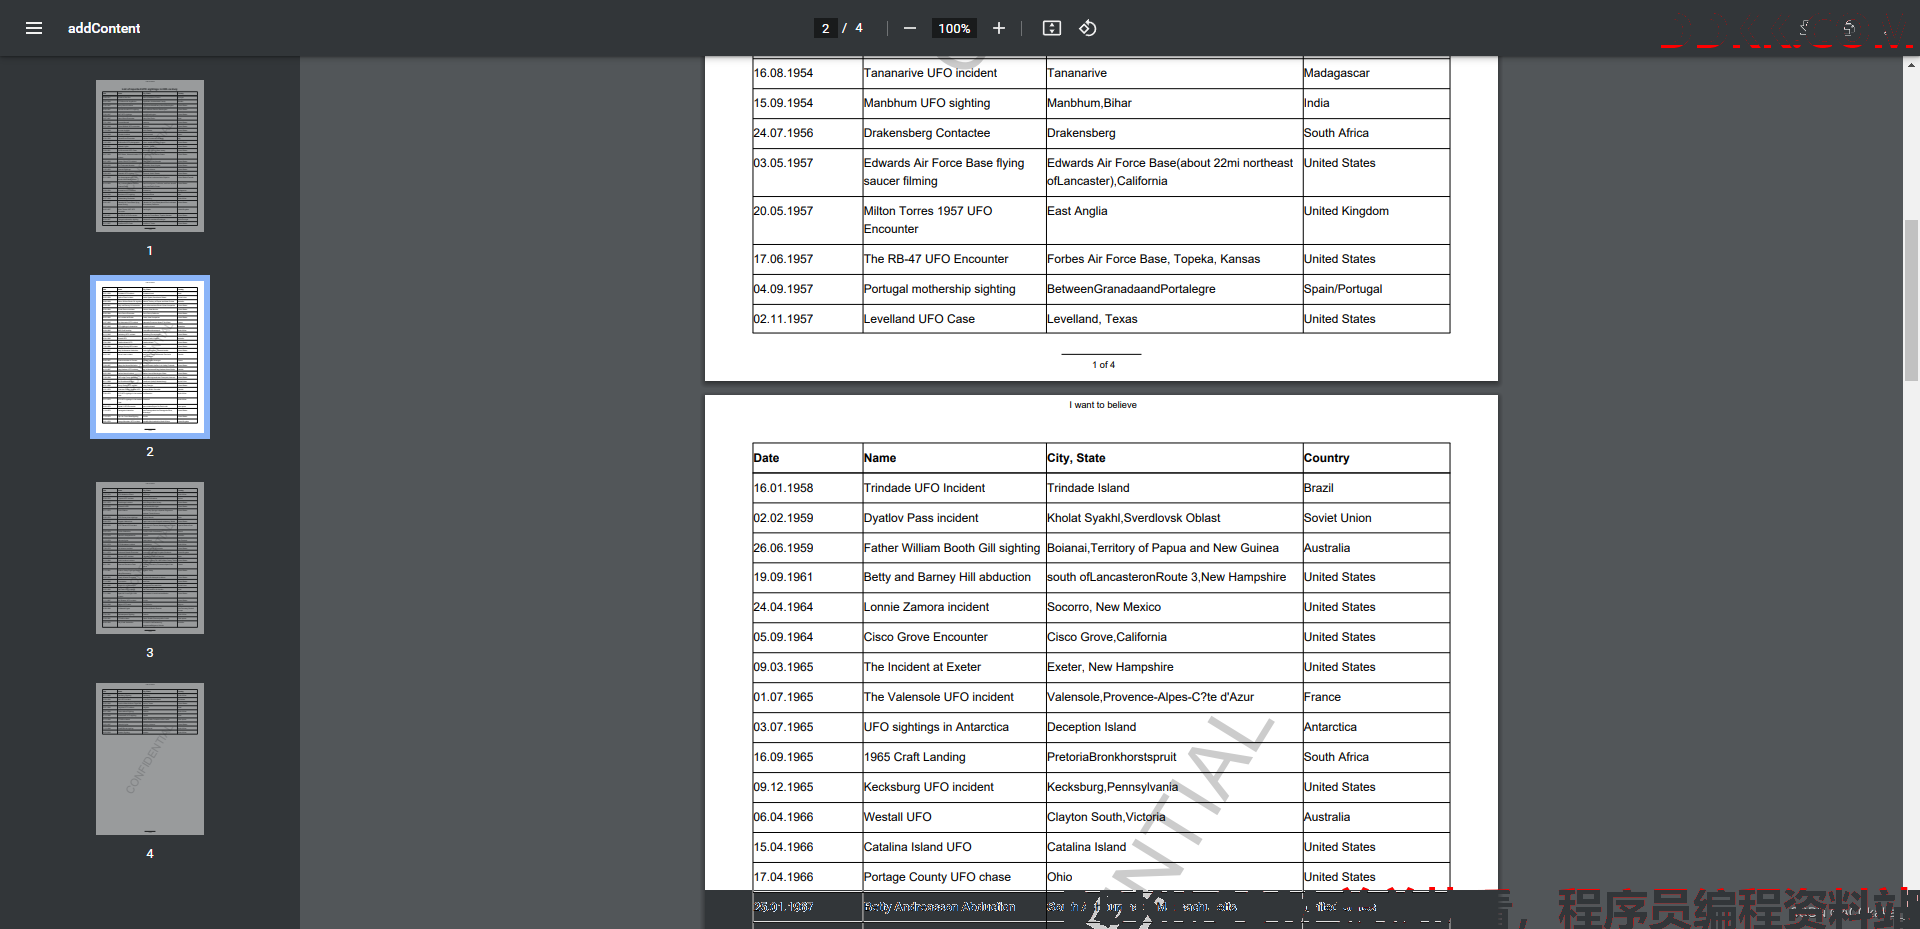The width and height of the screenshot is (1920, 929).
Task: Click the 'Madagascar' country cell
Action: [x=1376, y=73]
